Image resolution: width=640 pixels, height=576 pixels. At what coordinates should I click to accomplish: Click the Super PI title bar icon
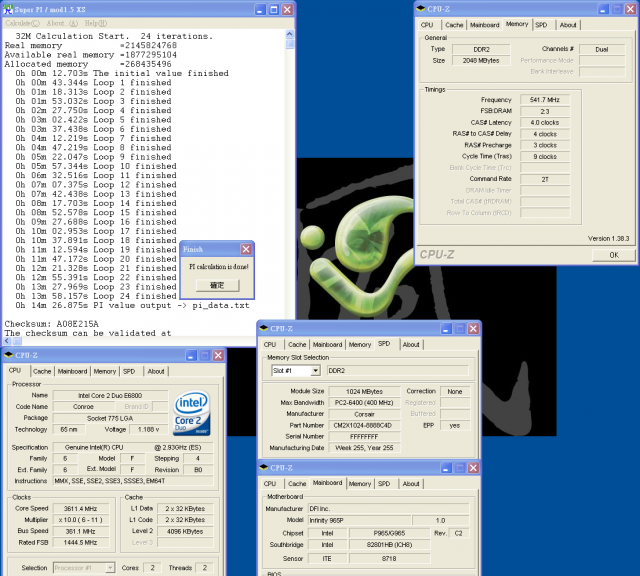(8, 9)
